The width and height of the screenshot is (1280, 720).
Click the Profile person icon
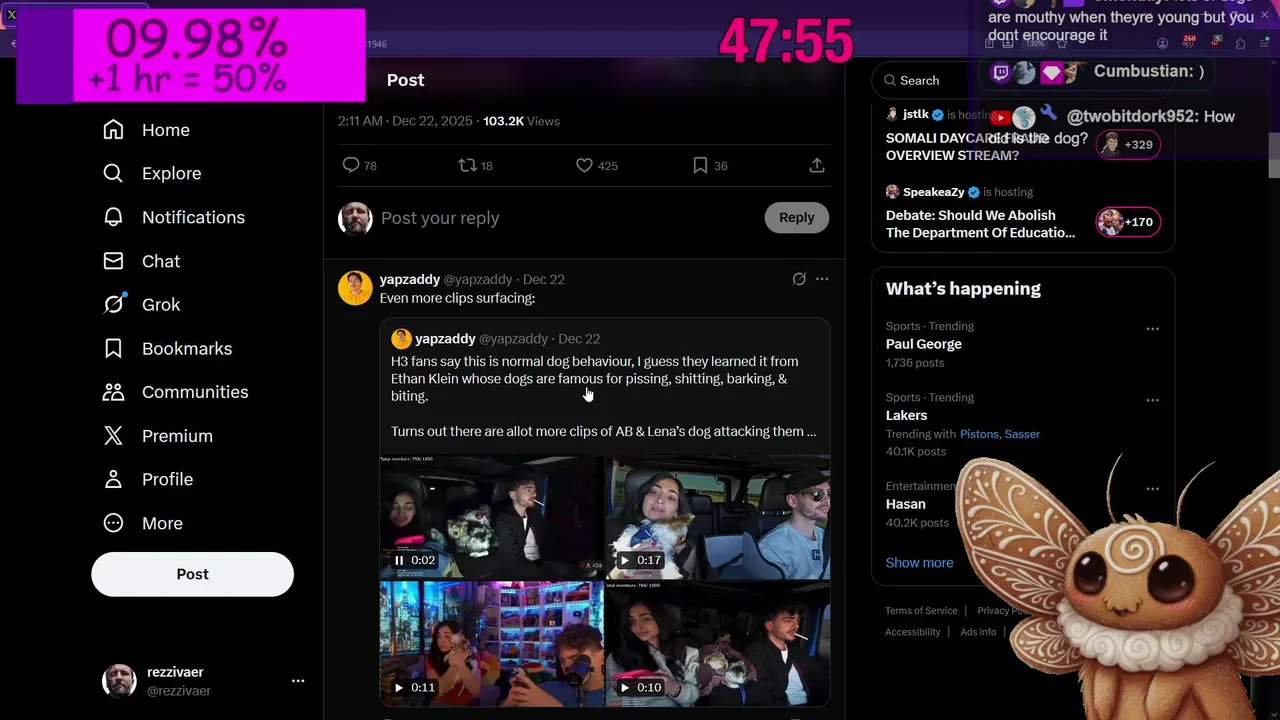(x=113, y=479)
